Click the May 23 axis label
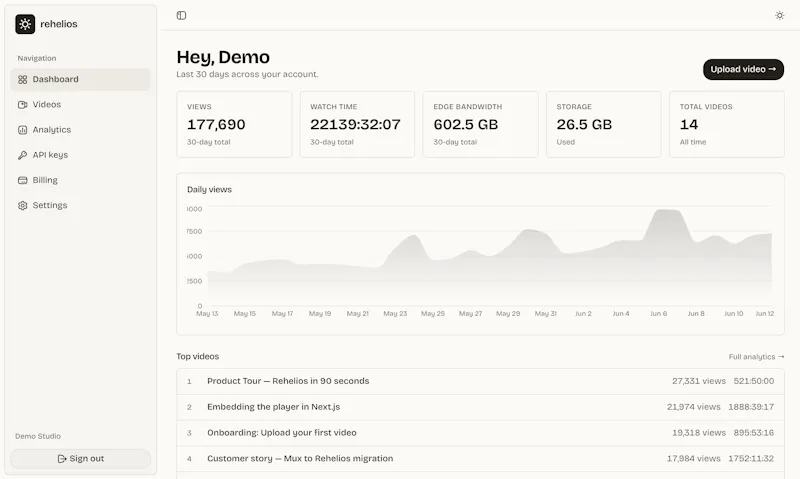800x479 pixels. [395, 314]
